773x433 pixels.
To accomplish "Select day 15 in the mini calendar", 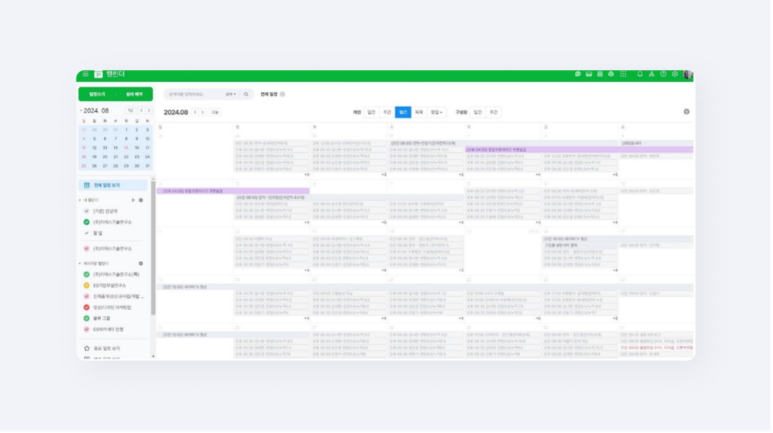I will coord(126,148).
